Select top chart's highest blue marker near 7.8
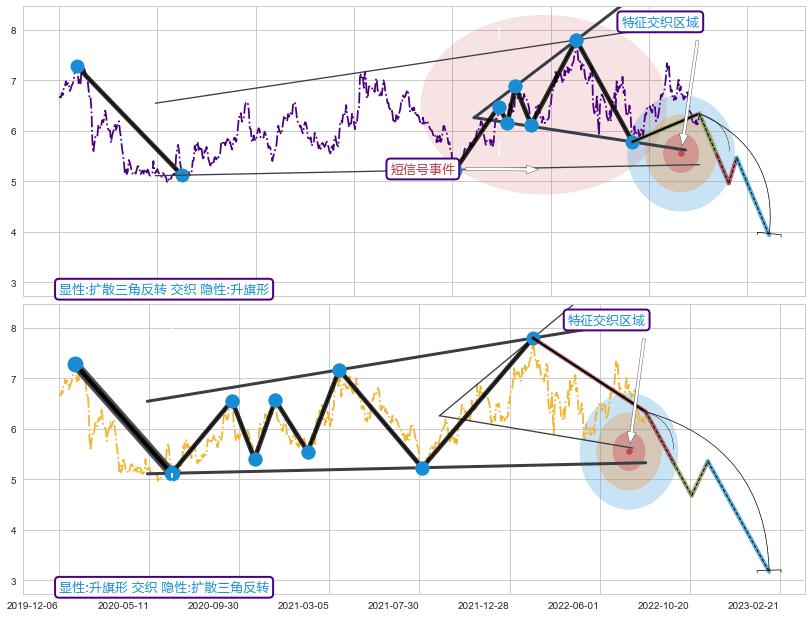811x617 pixels. point(576,41)
